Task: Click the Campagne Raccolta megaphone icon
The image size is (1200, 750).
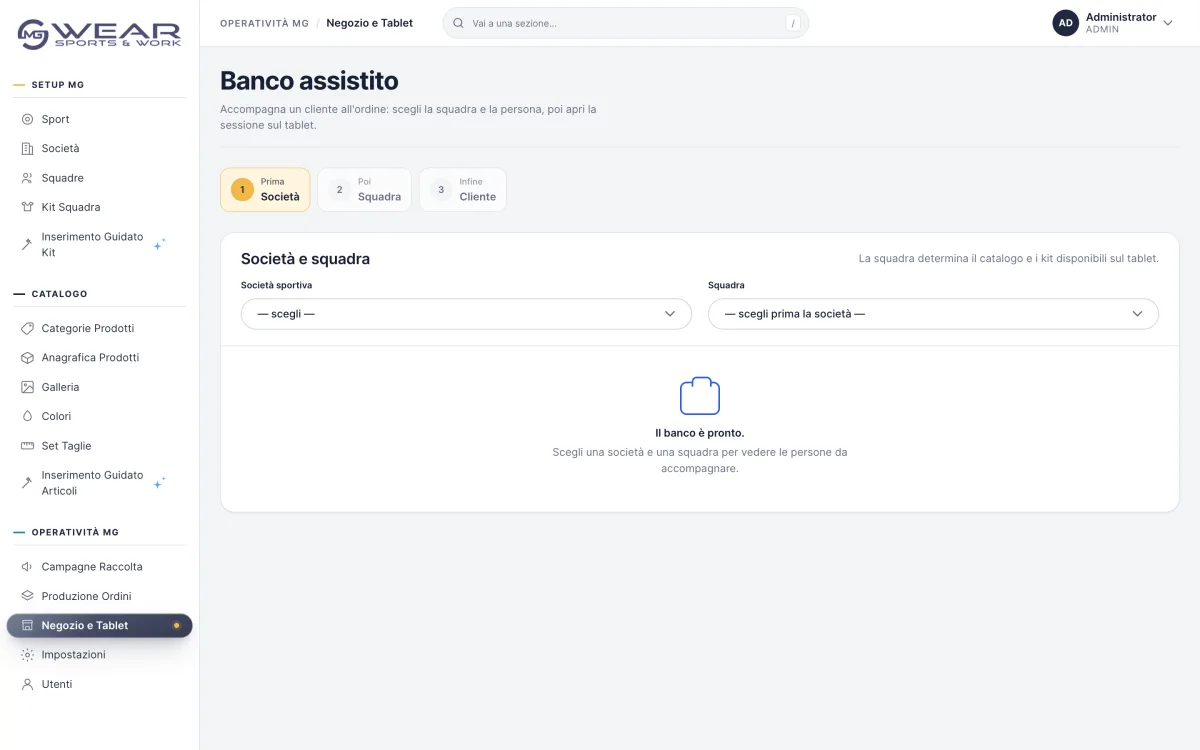Action: coord(27,567)
